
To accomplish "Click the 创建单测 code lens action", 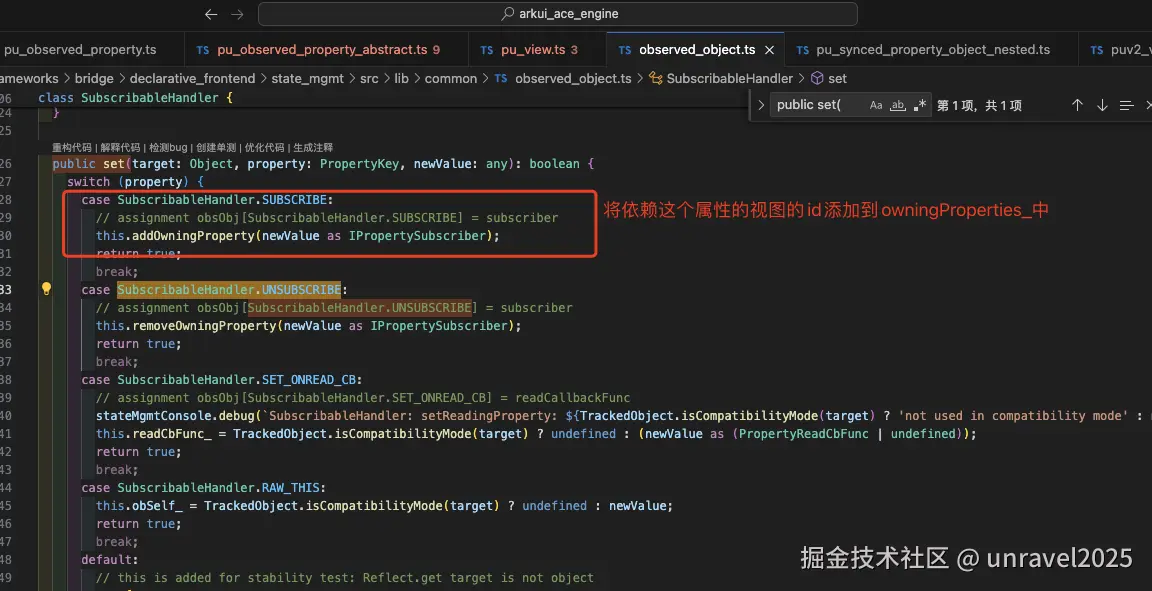I will tap(216, 147).
